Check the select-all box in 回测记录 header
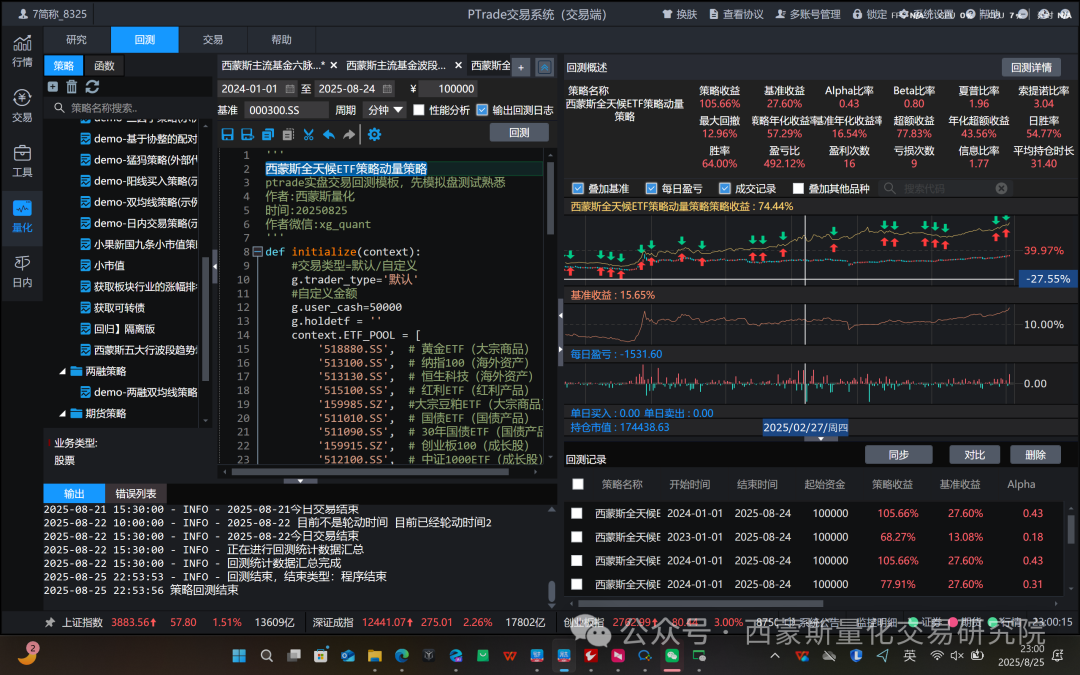The width and height of the screenshot is (1080, 675). 578,484
